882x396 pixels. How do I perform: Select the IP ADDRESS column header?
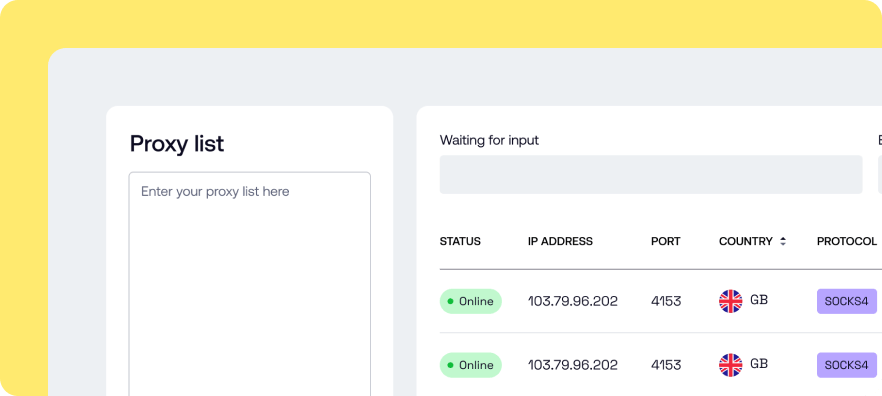(560, 241)
